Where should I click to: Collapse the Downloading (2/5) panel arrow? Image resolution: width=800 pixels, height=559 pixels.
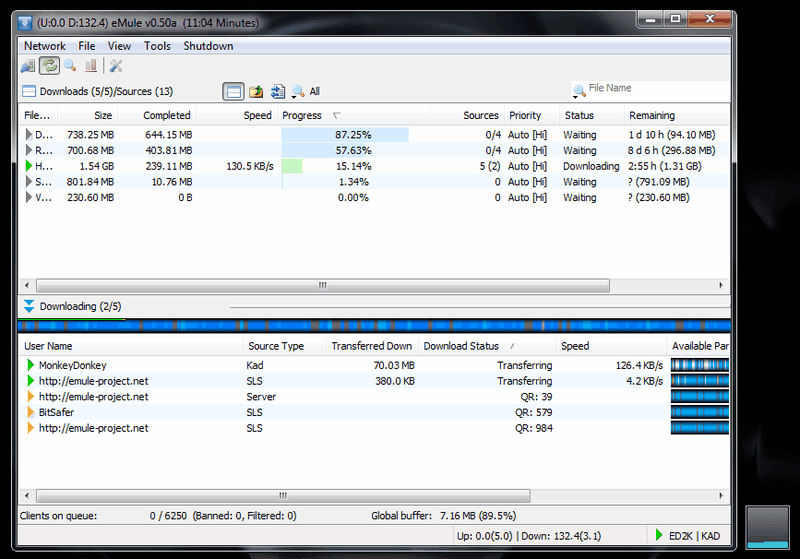tap(29, 306)
